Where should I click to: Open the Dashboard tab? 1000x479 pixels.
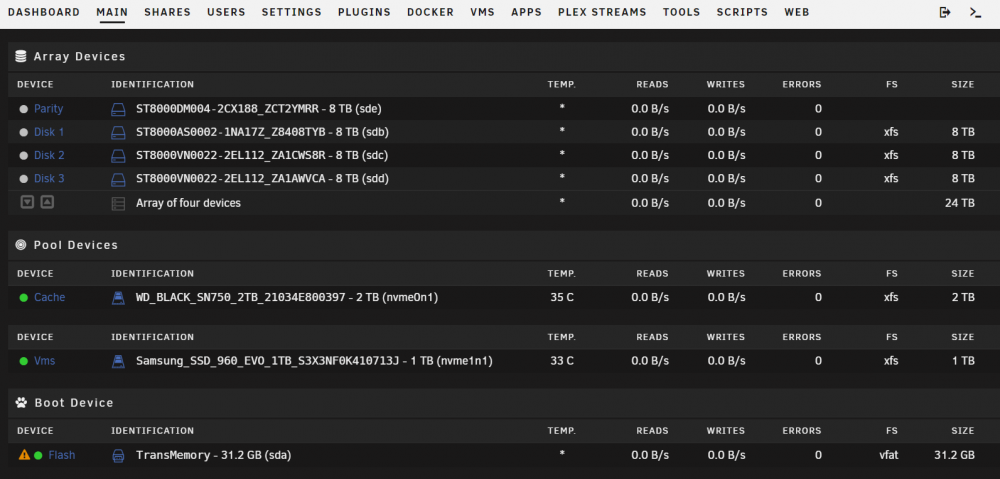tap(44, 12)
